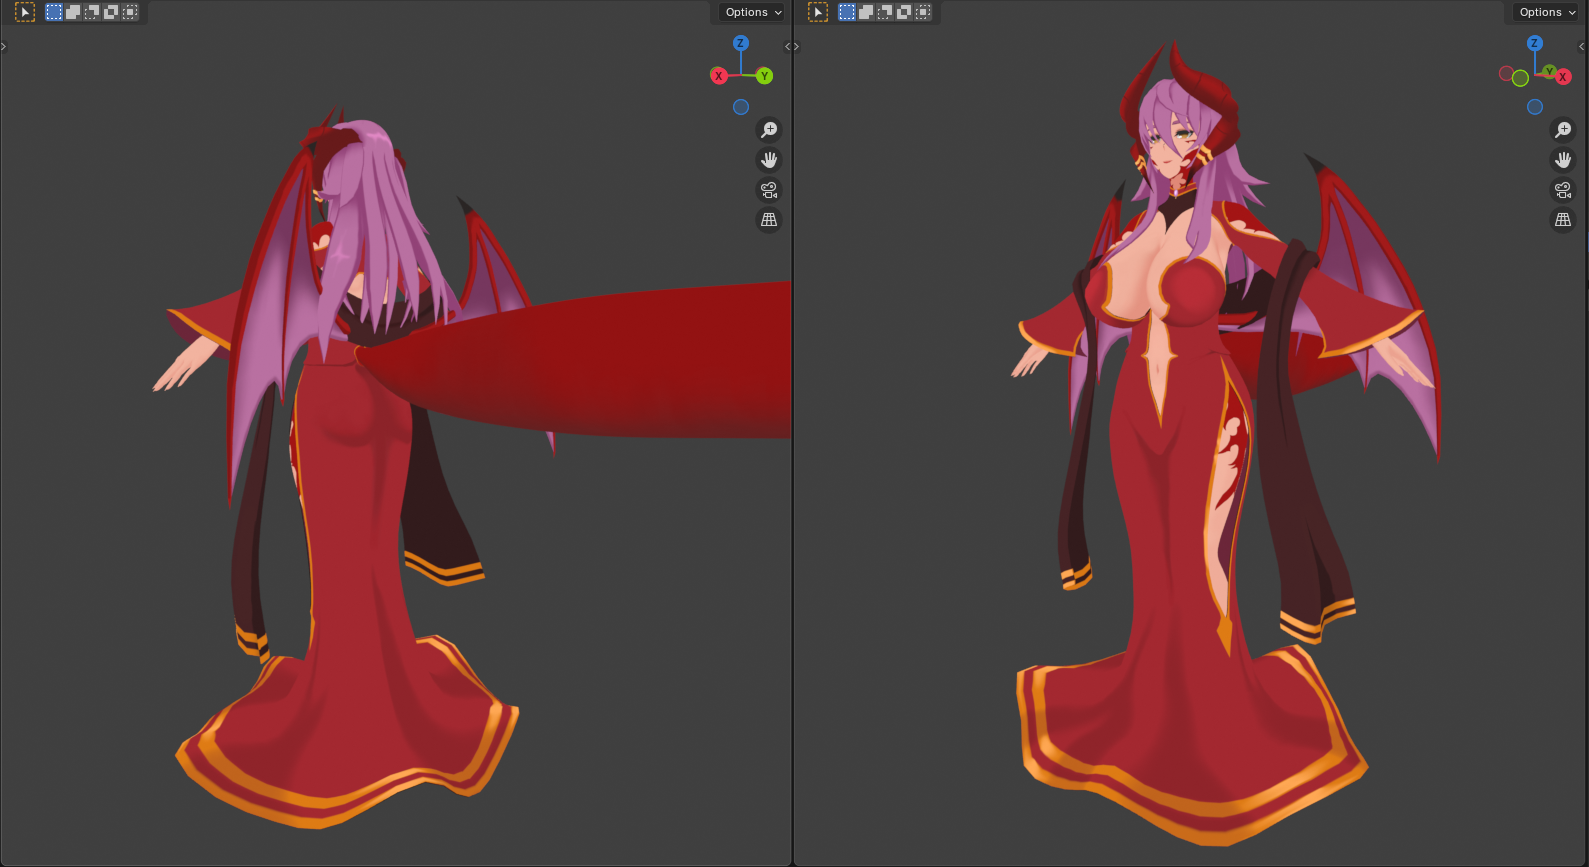Viewport: 1589px width, 867px height.
Task: Toggle camera view icon in right viewport
Action: coord(1563,190)
